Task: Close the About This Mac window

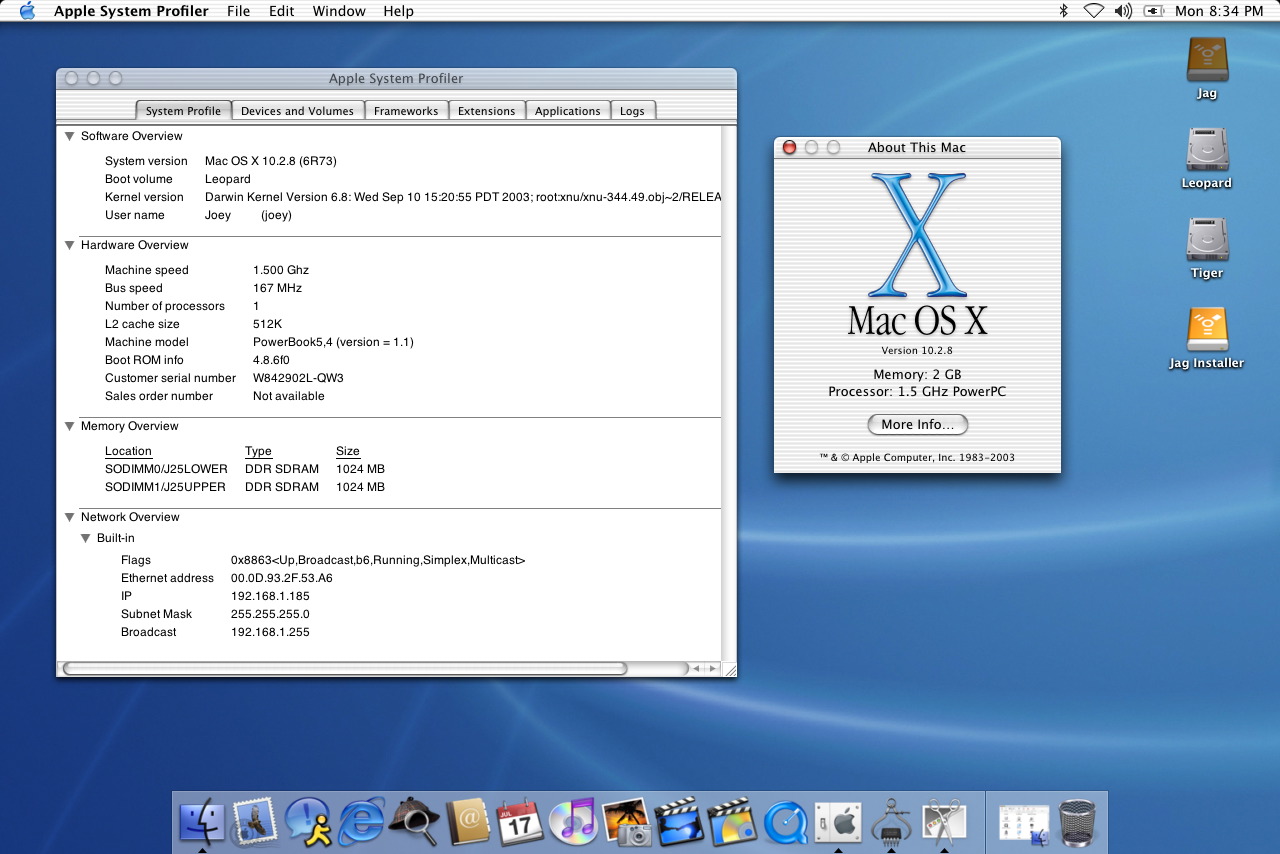Action: click(789, 147)
